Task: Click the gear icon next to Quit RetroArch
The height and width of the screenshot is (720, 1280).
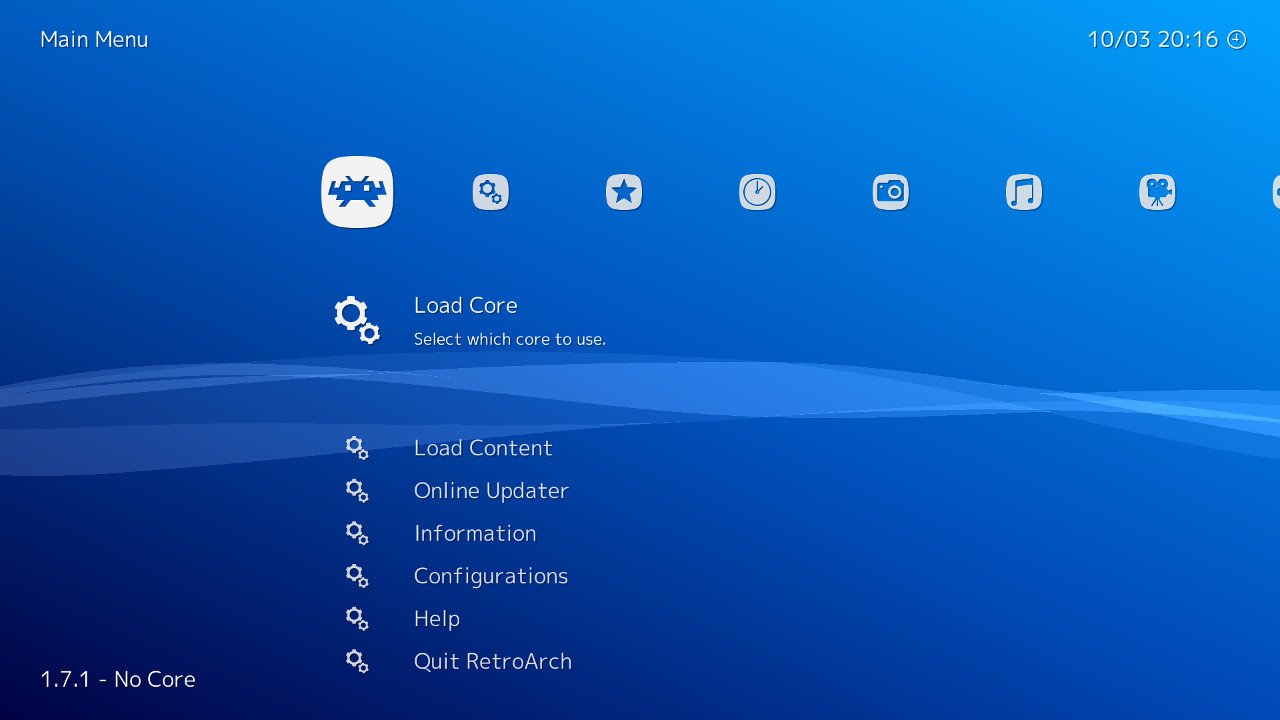Action: [357, 661]
